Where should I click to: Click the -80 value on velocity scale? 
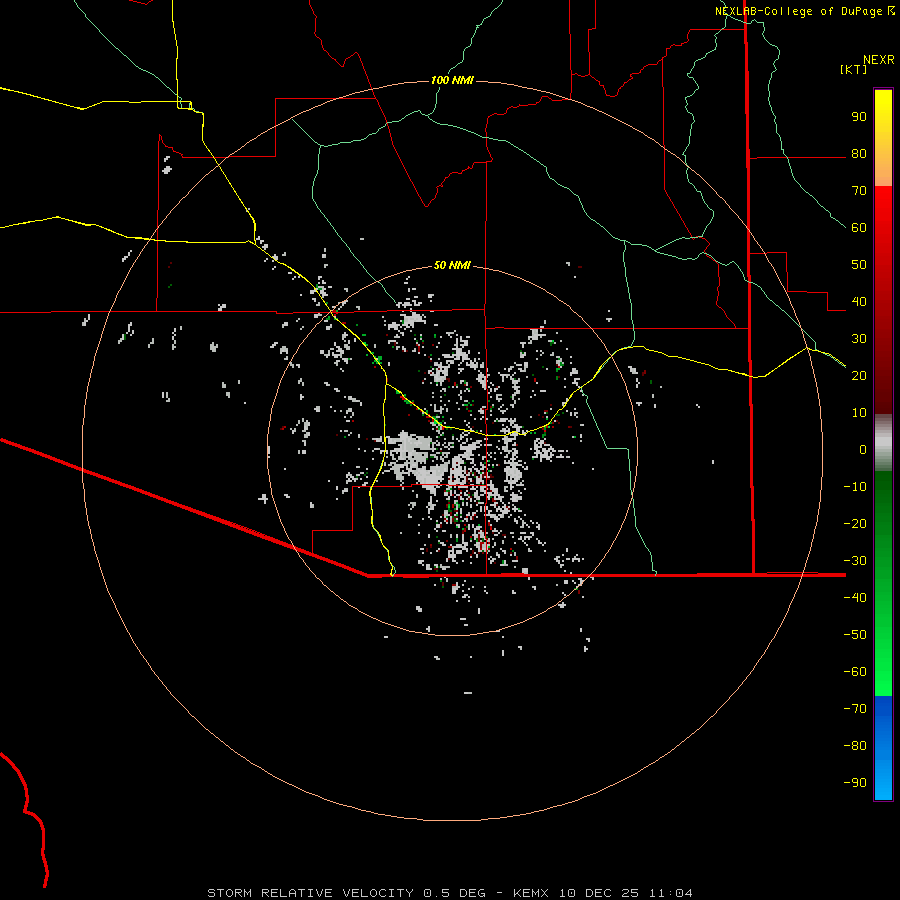tap(855, 746)
